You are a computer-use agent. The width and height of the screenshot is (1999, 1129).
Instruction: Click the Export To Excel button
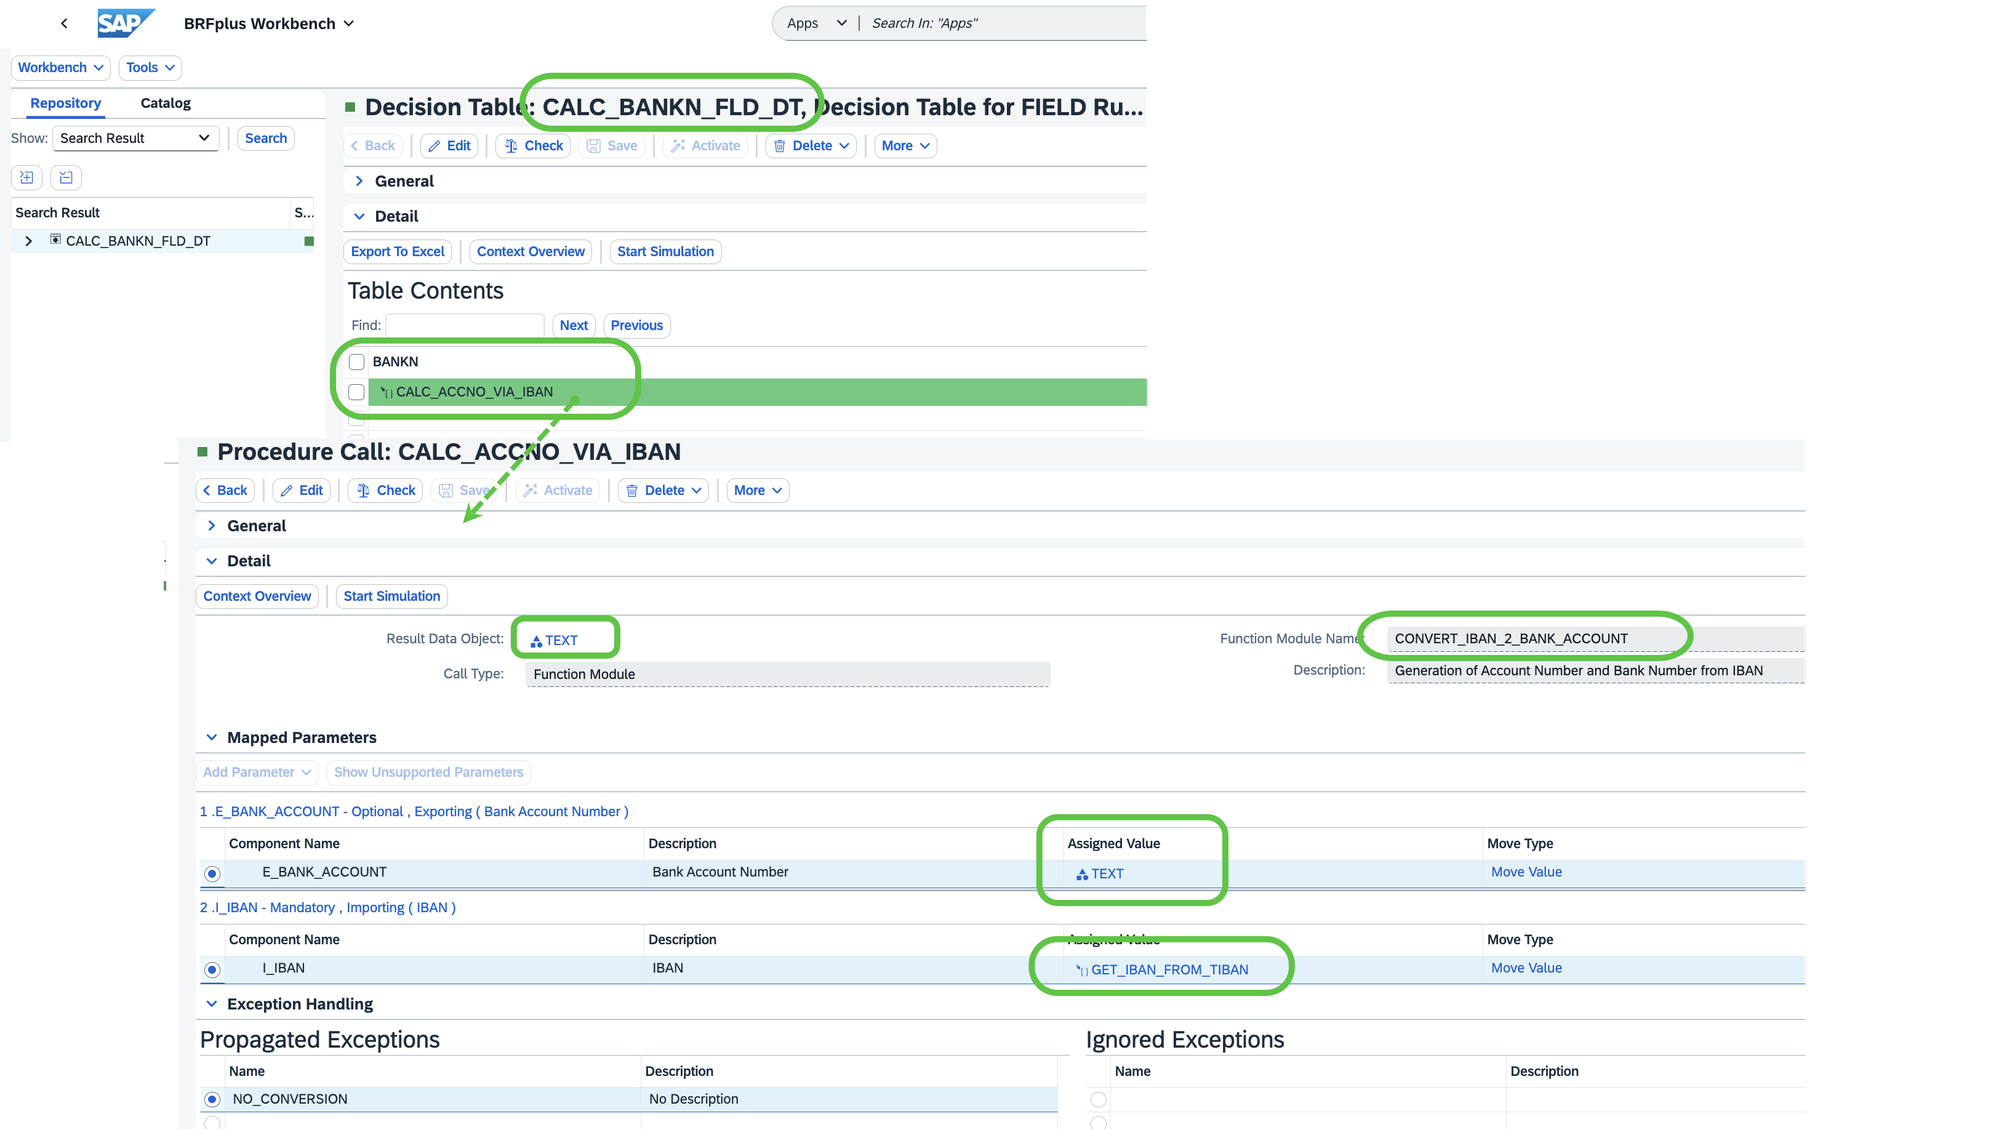[397, 252]
